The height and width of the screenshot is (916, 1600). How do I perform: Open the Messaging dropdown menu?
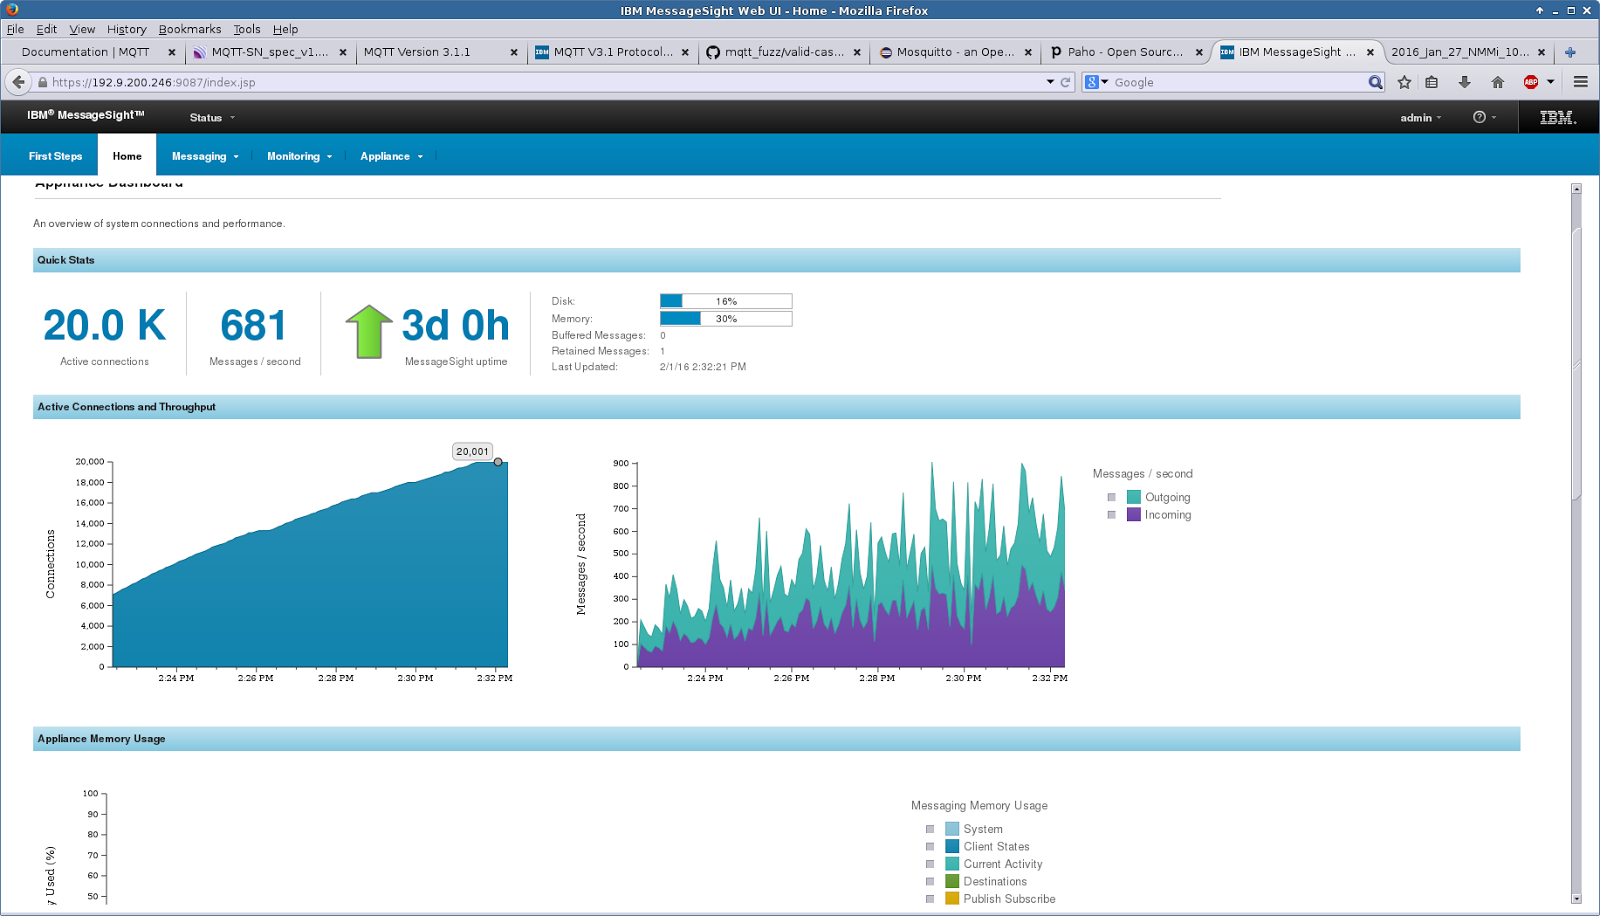204,156
